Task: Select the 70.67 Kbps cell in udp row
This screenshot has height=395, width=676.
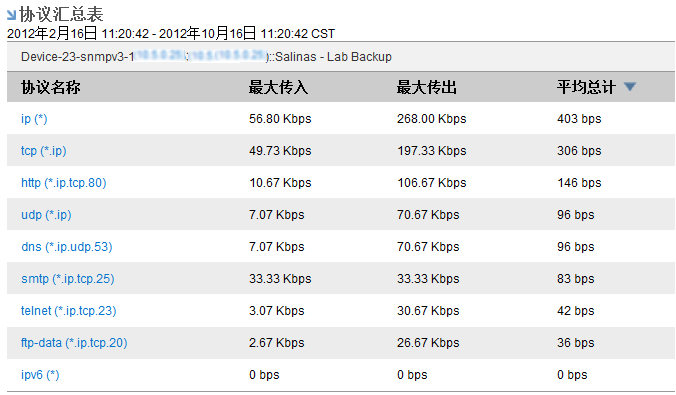Action: (x=428, y=215)
